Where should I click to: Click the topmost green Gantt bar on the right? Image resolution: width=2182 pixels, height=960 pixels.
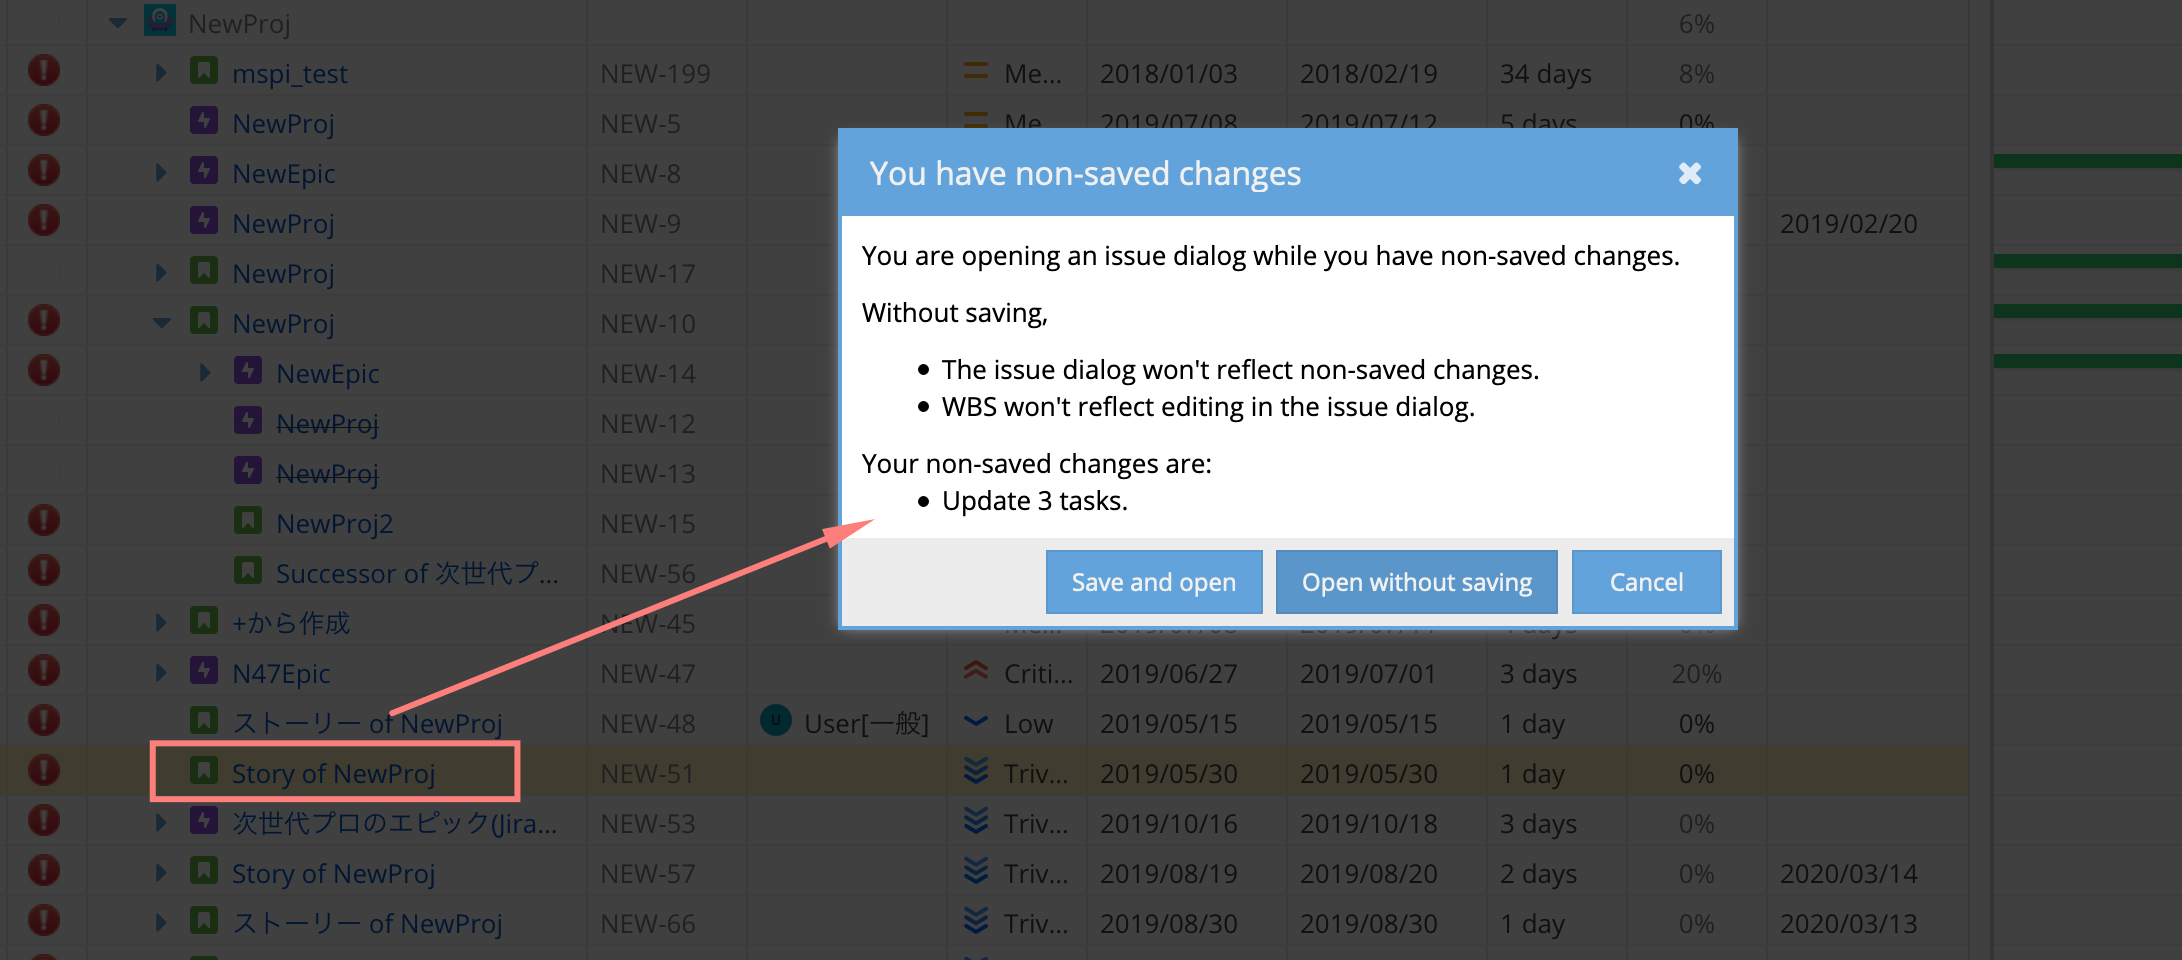coord(2086,161)
